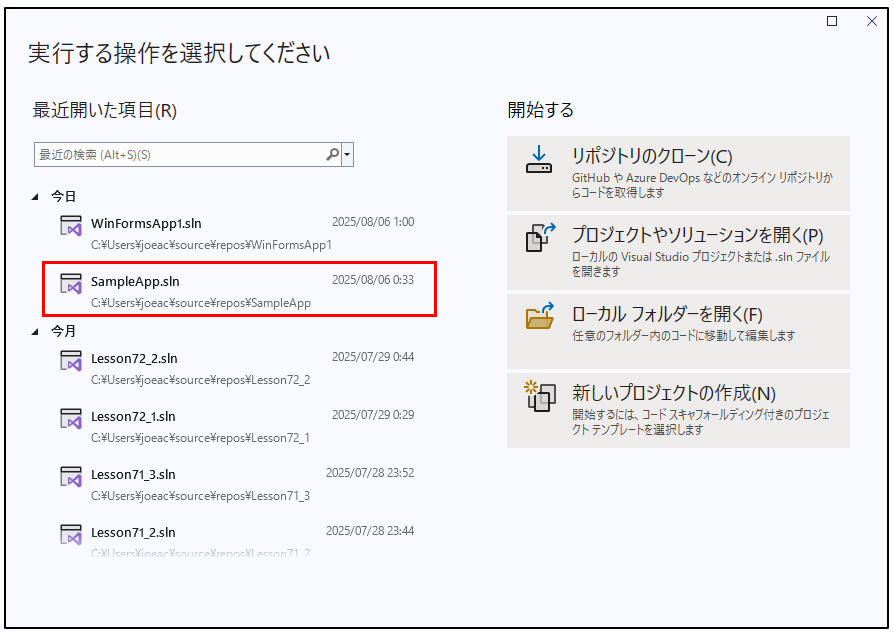Click the Lesson72_2.sln solution icon

(x=70, y=361)
